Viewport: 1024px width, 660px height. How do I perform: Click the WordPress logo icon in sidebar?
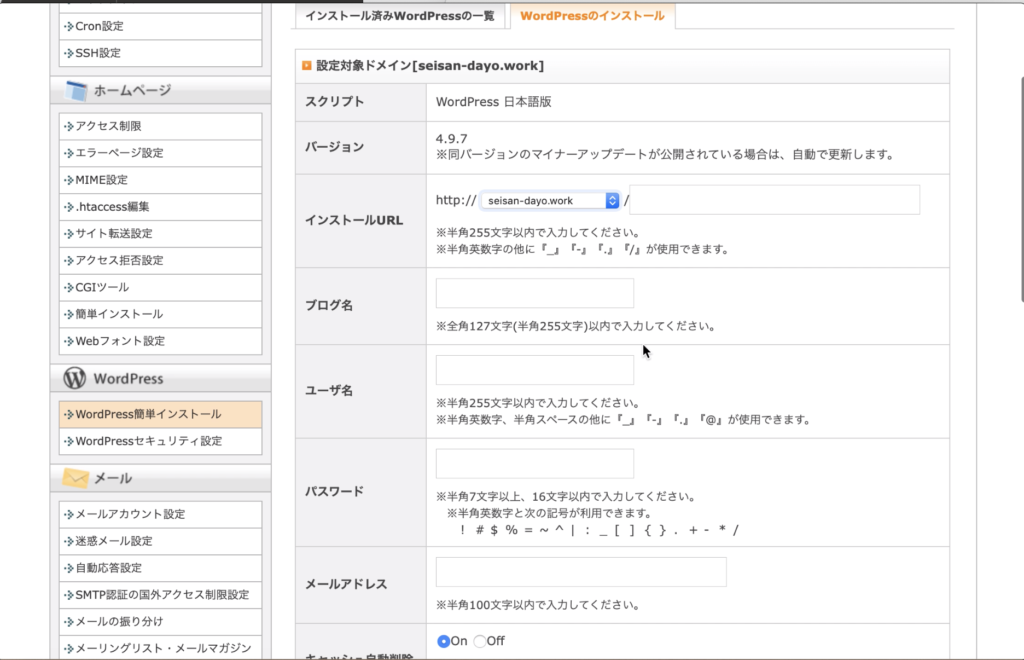tap(75, 379)
